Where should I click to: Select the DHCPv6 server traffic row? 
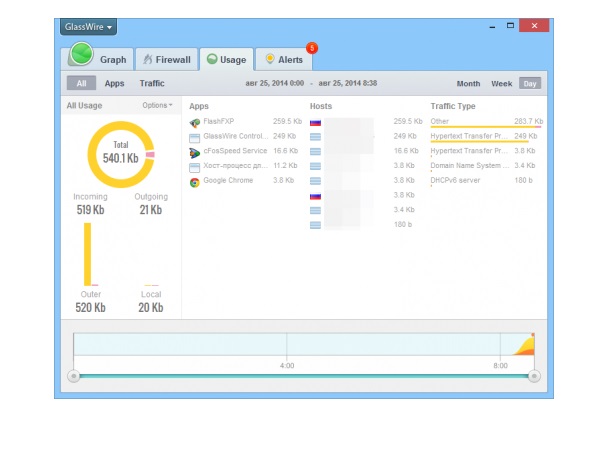(x=487, y=180)
